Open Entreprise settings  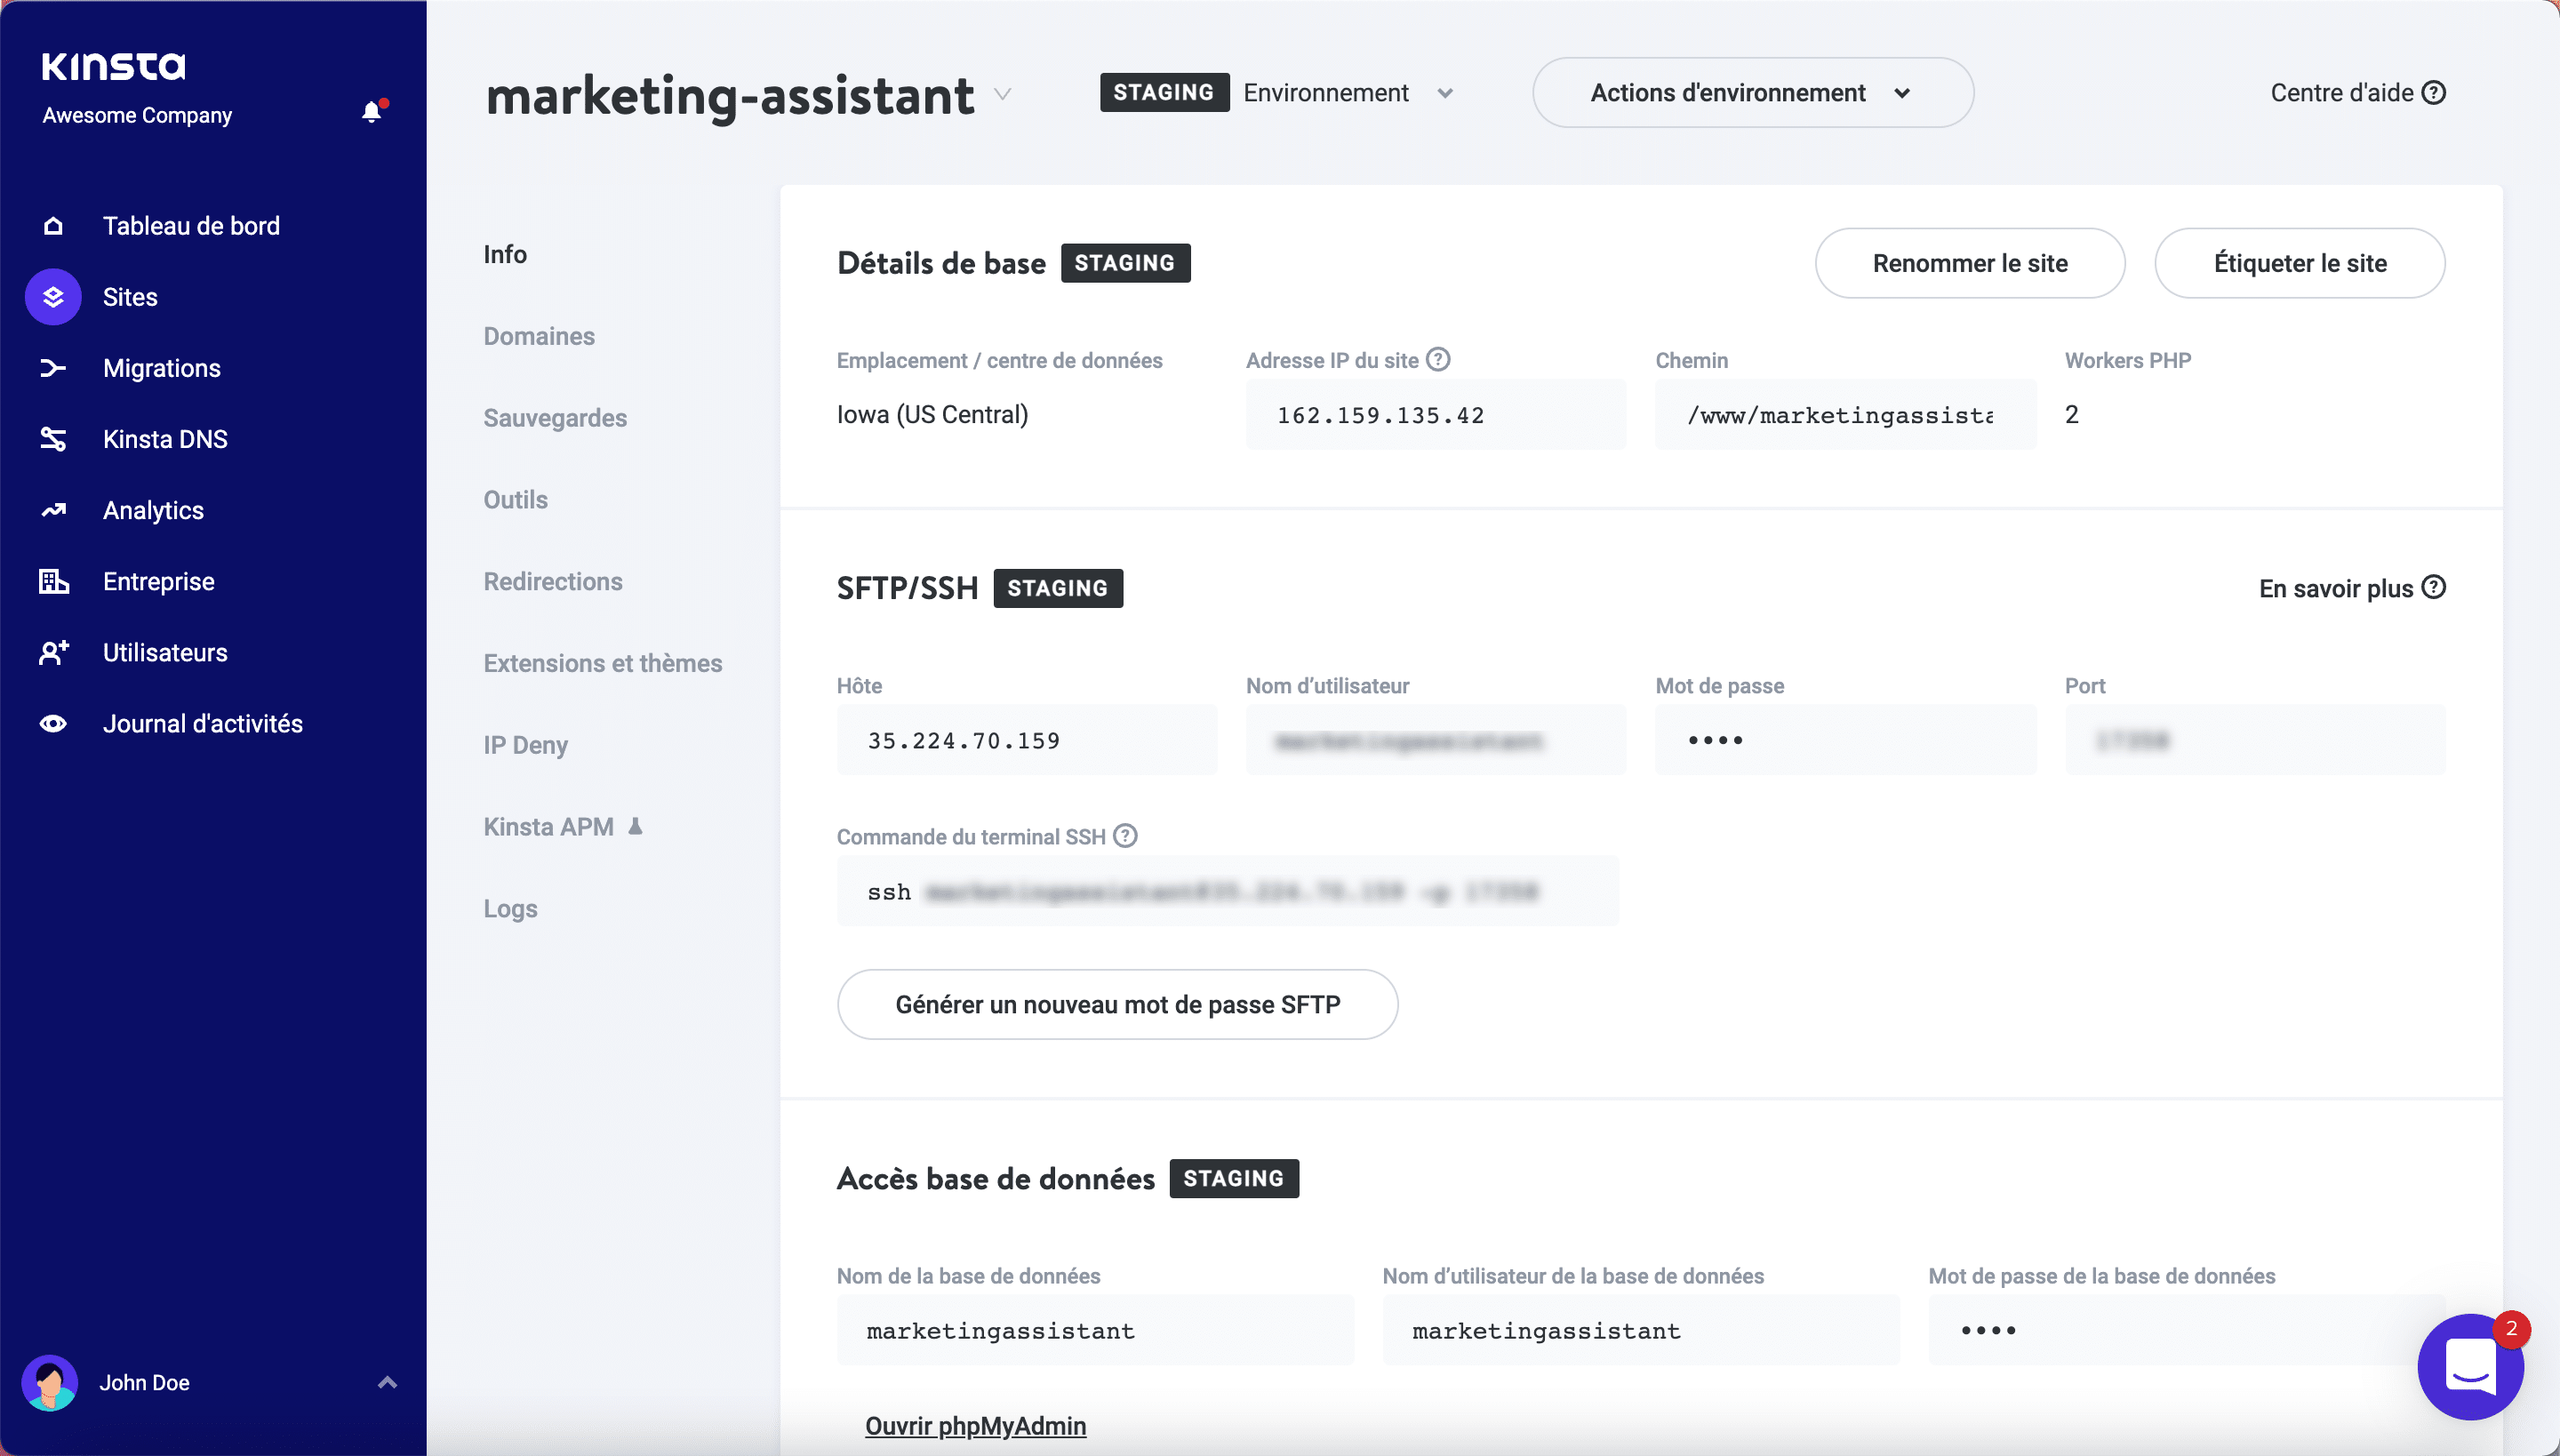pos(158,581)
